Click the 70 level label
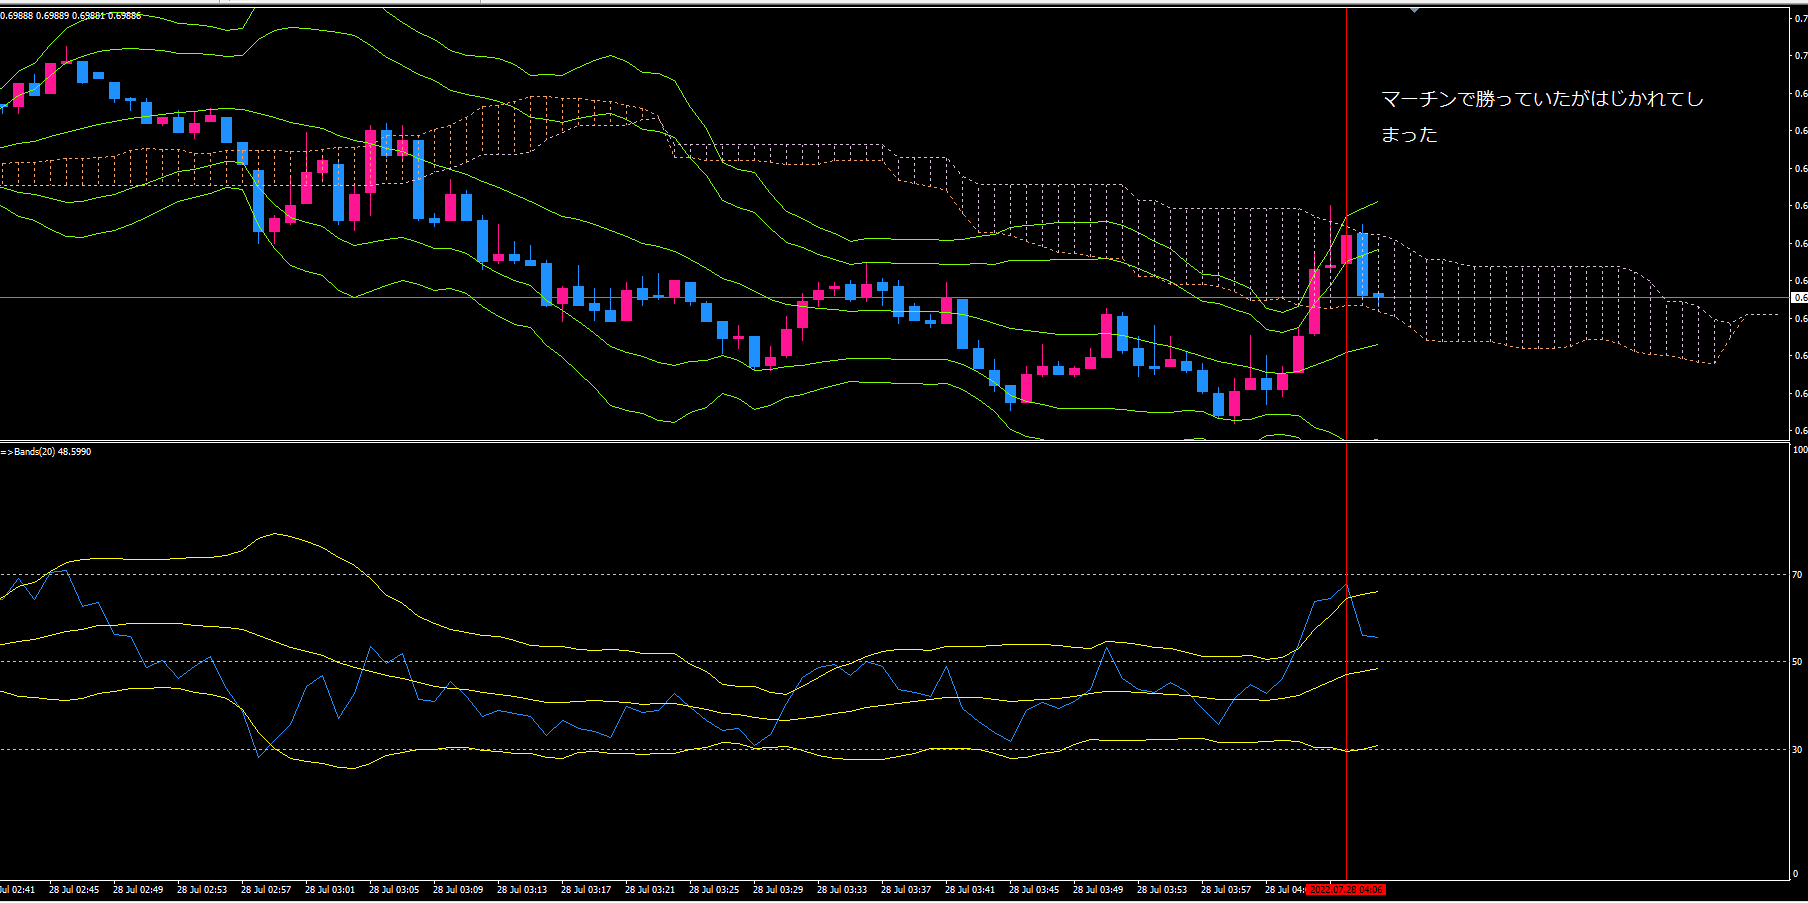The width and height of the screenshot is (1808, 903). tap(1797, 575)
